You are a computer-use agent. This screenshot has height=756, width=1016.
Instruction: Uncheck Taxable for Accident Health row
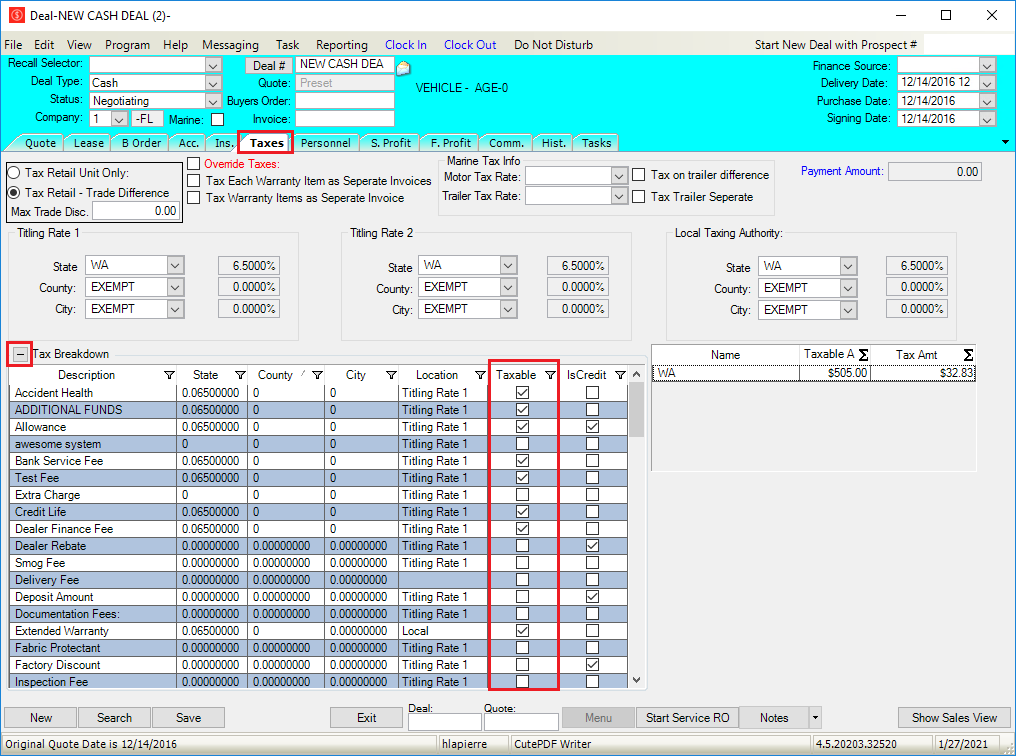[x=522, y=393]
